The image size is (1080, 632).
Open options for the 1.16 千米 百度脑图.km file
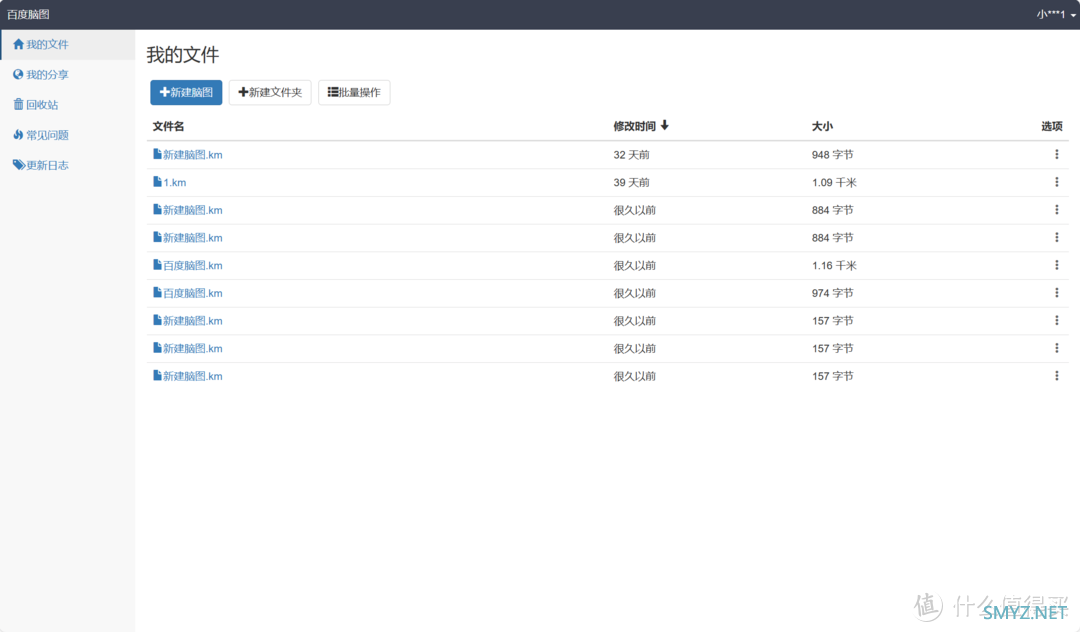[1056, 265]
